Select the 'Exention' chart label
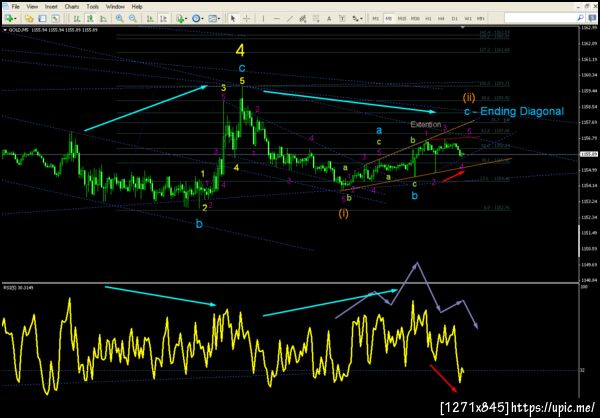Screen dimensions: 600x418 coord(426,124)
